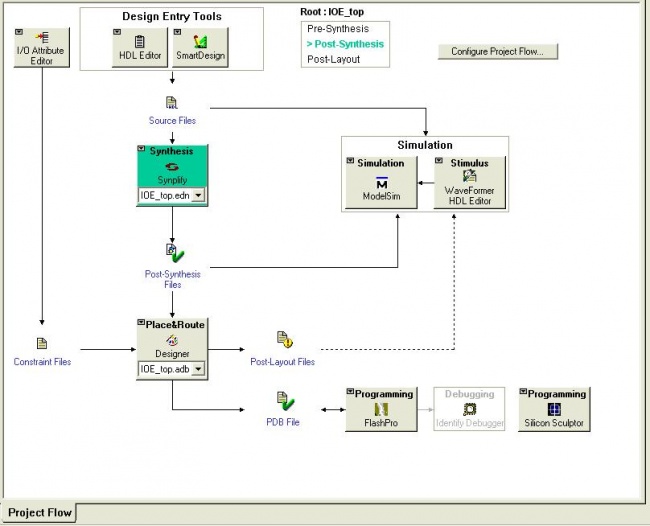
Task: Click the Designer label text
Action: click(x=172, y=354)
